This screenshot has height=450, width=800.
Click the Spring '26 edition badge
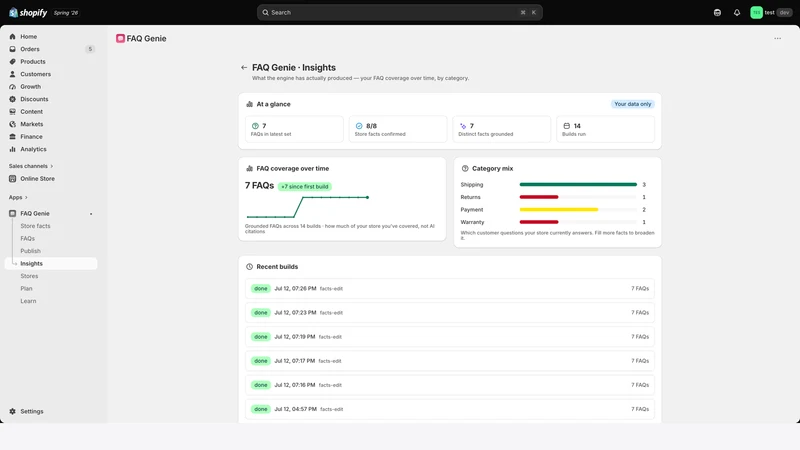pos(66,13)
